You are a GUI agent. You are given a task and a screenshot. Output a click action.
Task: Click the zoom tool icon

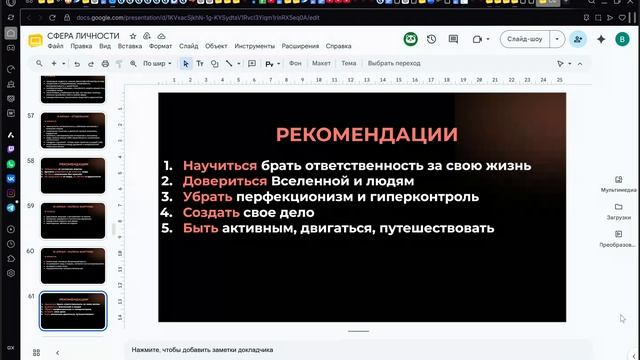pos(133,64)
